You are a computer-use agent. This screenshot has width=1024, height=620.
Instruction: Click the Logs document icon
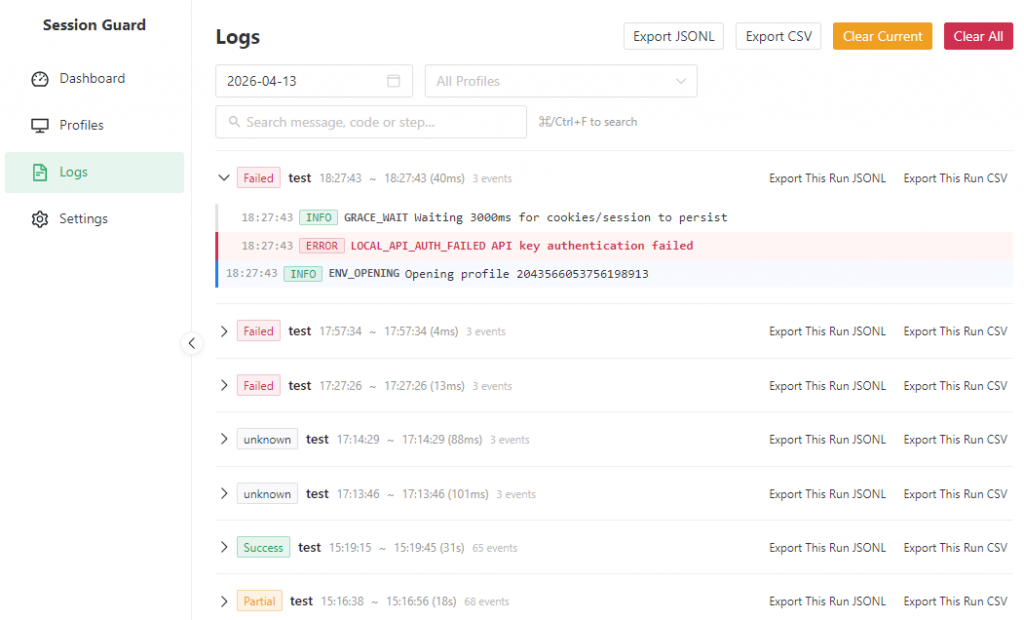[x=40, y=173]
